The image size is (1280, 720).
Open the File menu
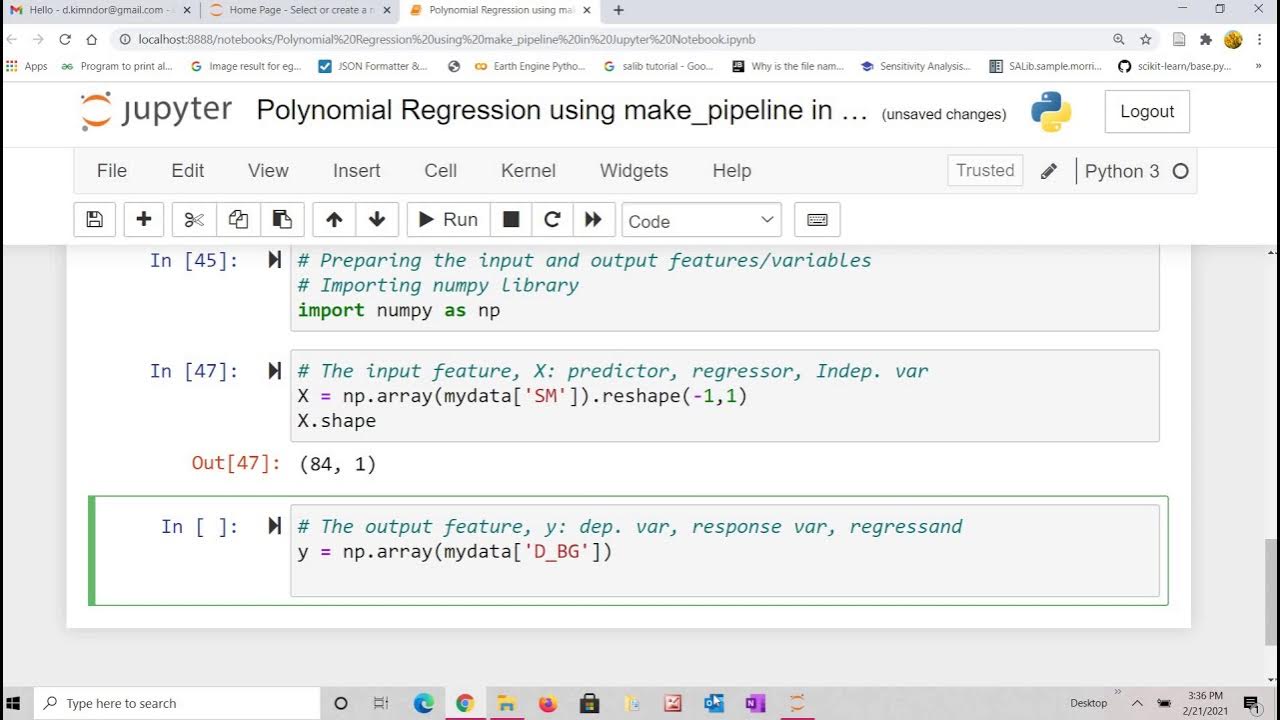[112, 171]
